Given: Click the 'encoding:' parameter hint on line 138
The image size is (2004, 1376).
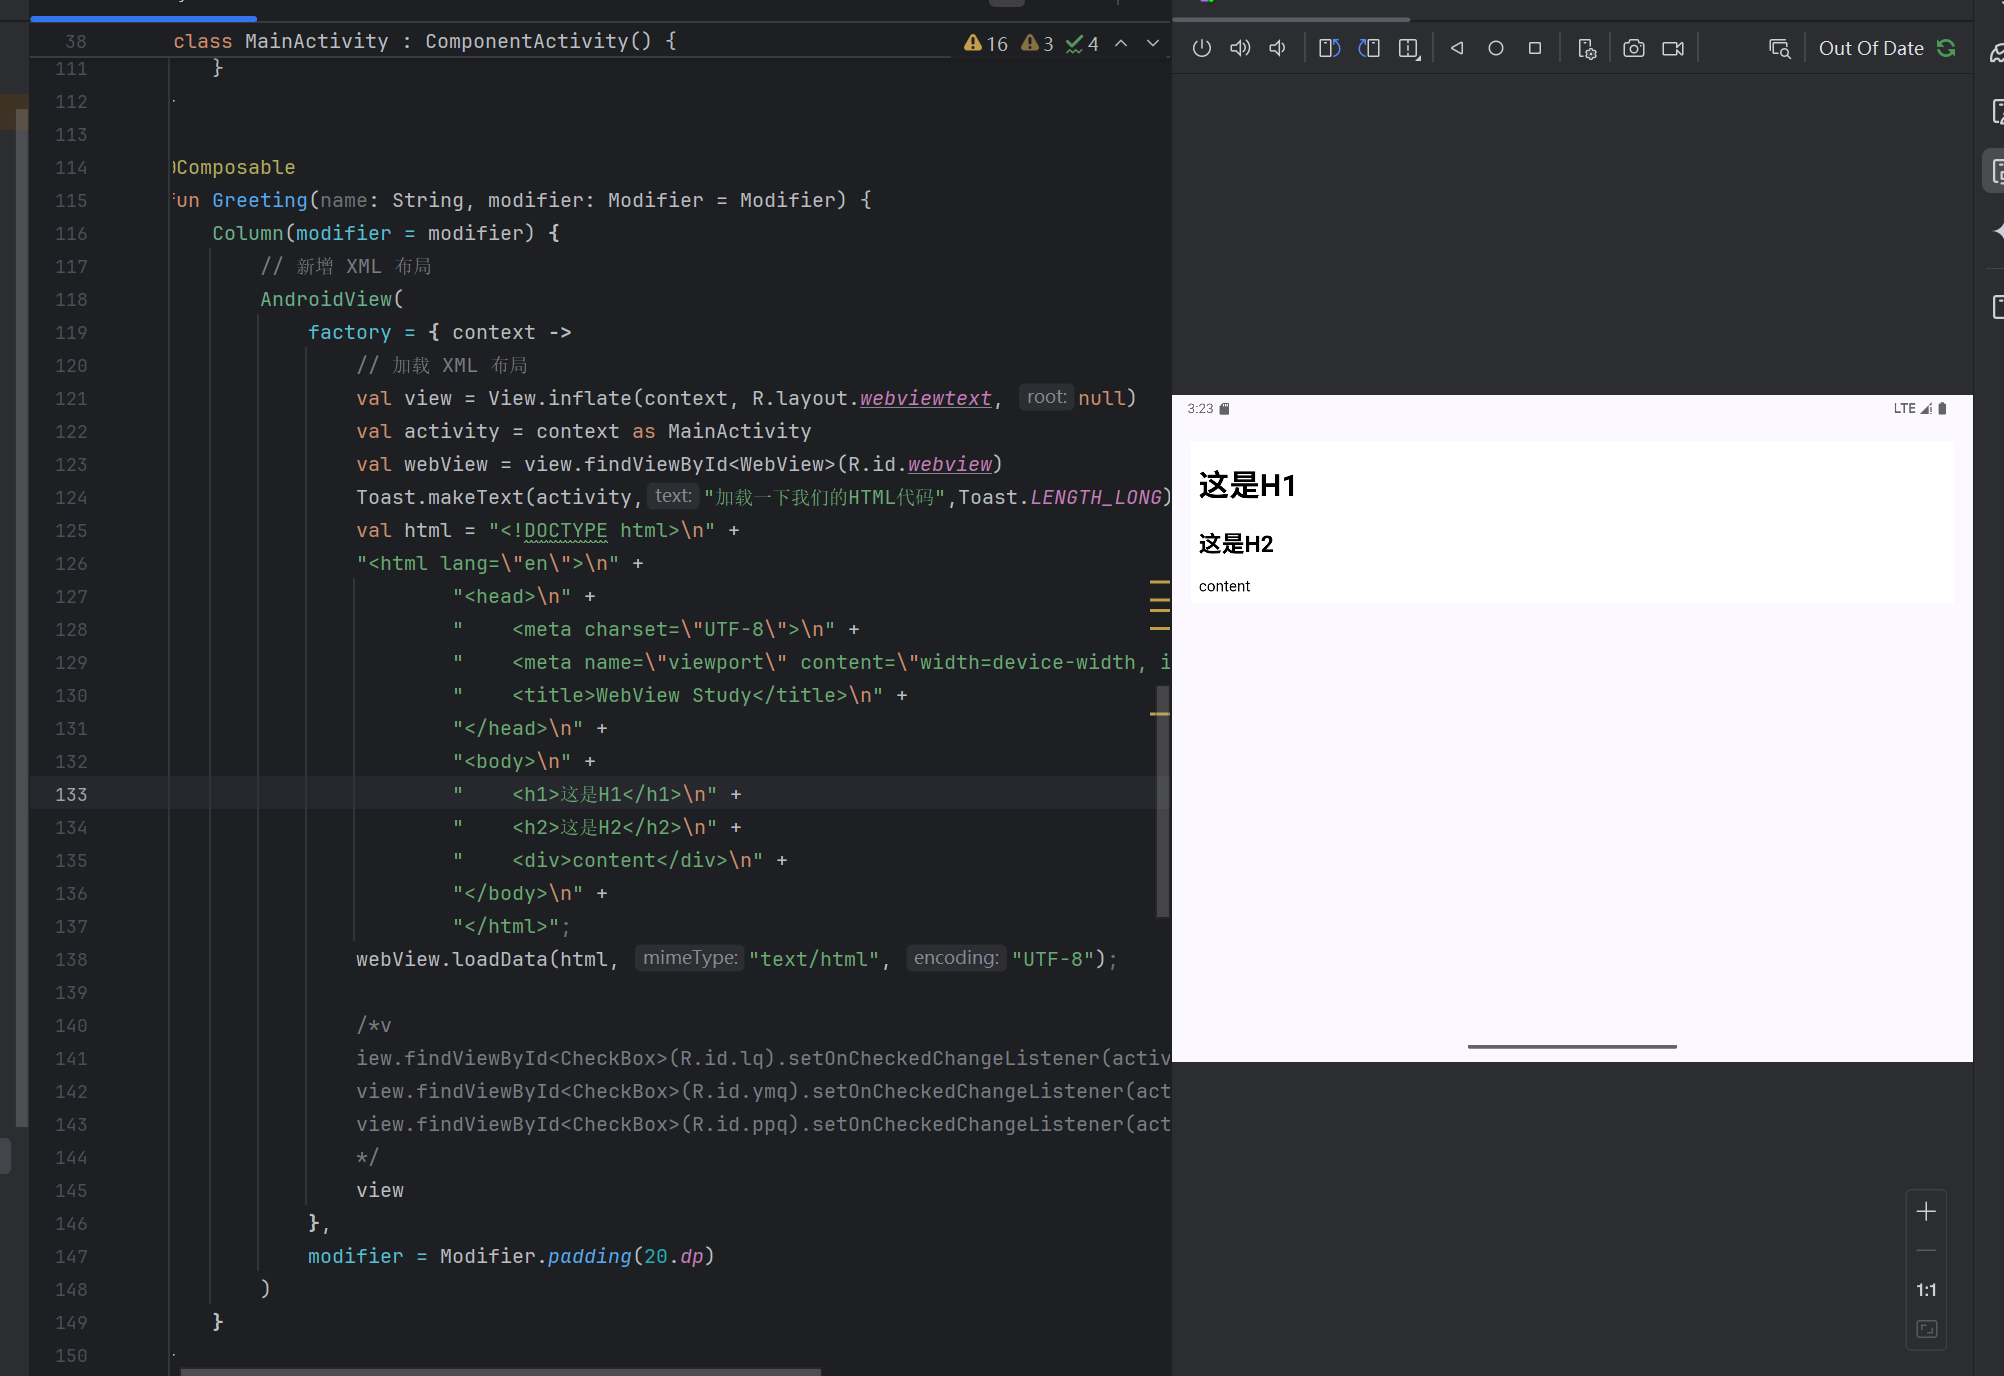Looking at the screenshot, I should [956, 958].
